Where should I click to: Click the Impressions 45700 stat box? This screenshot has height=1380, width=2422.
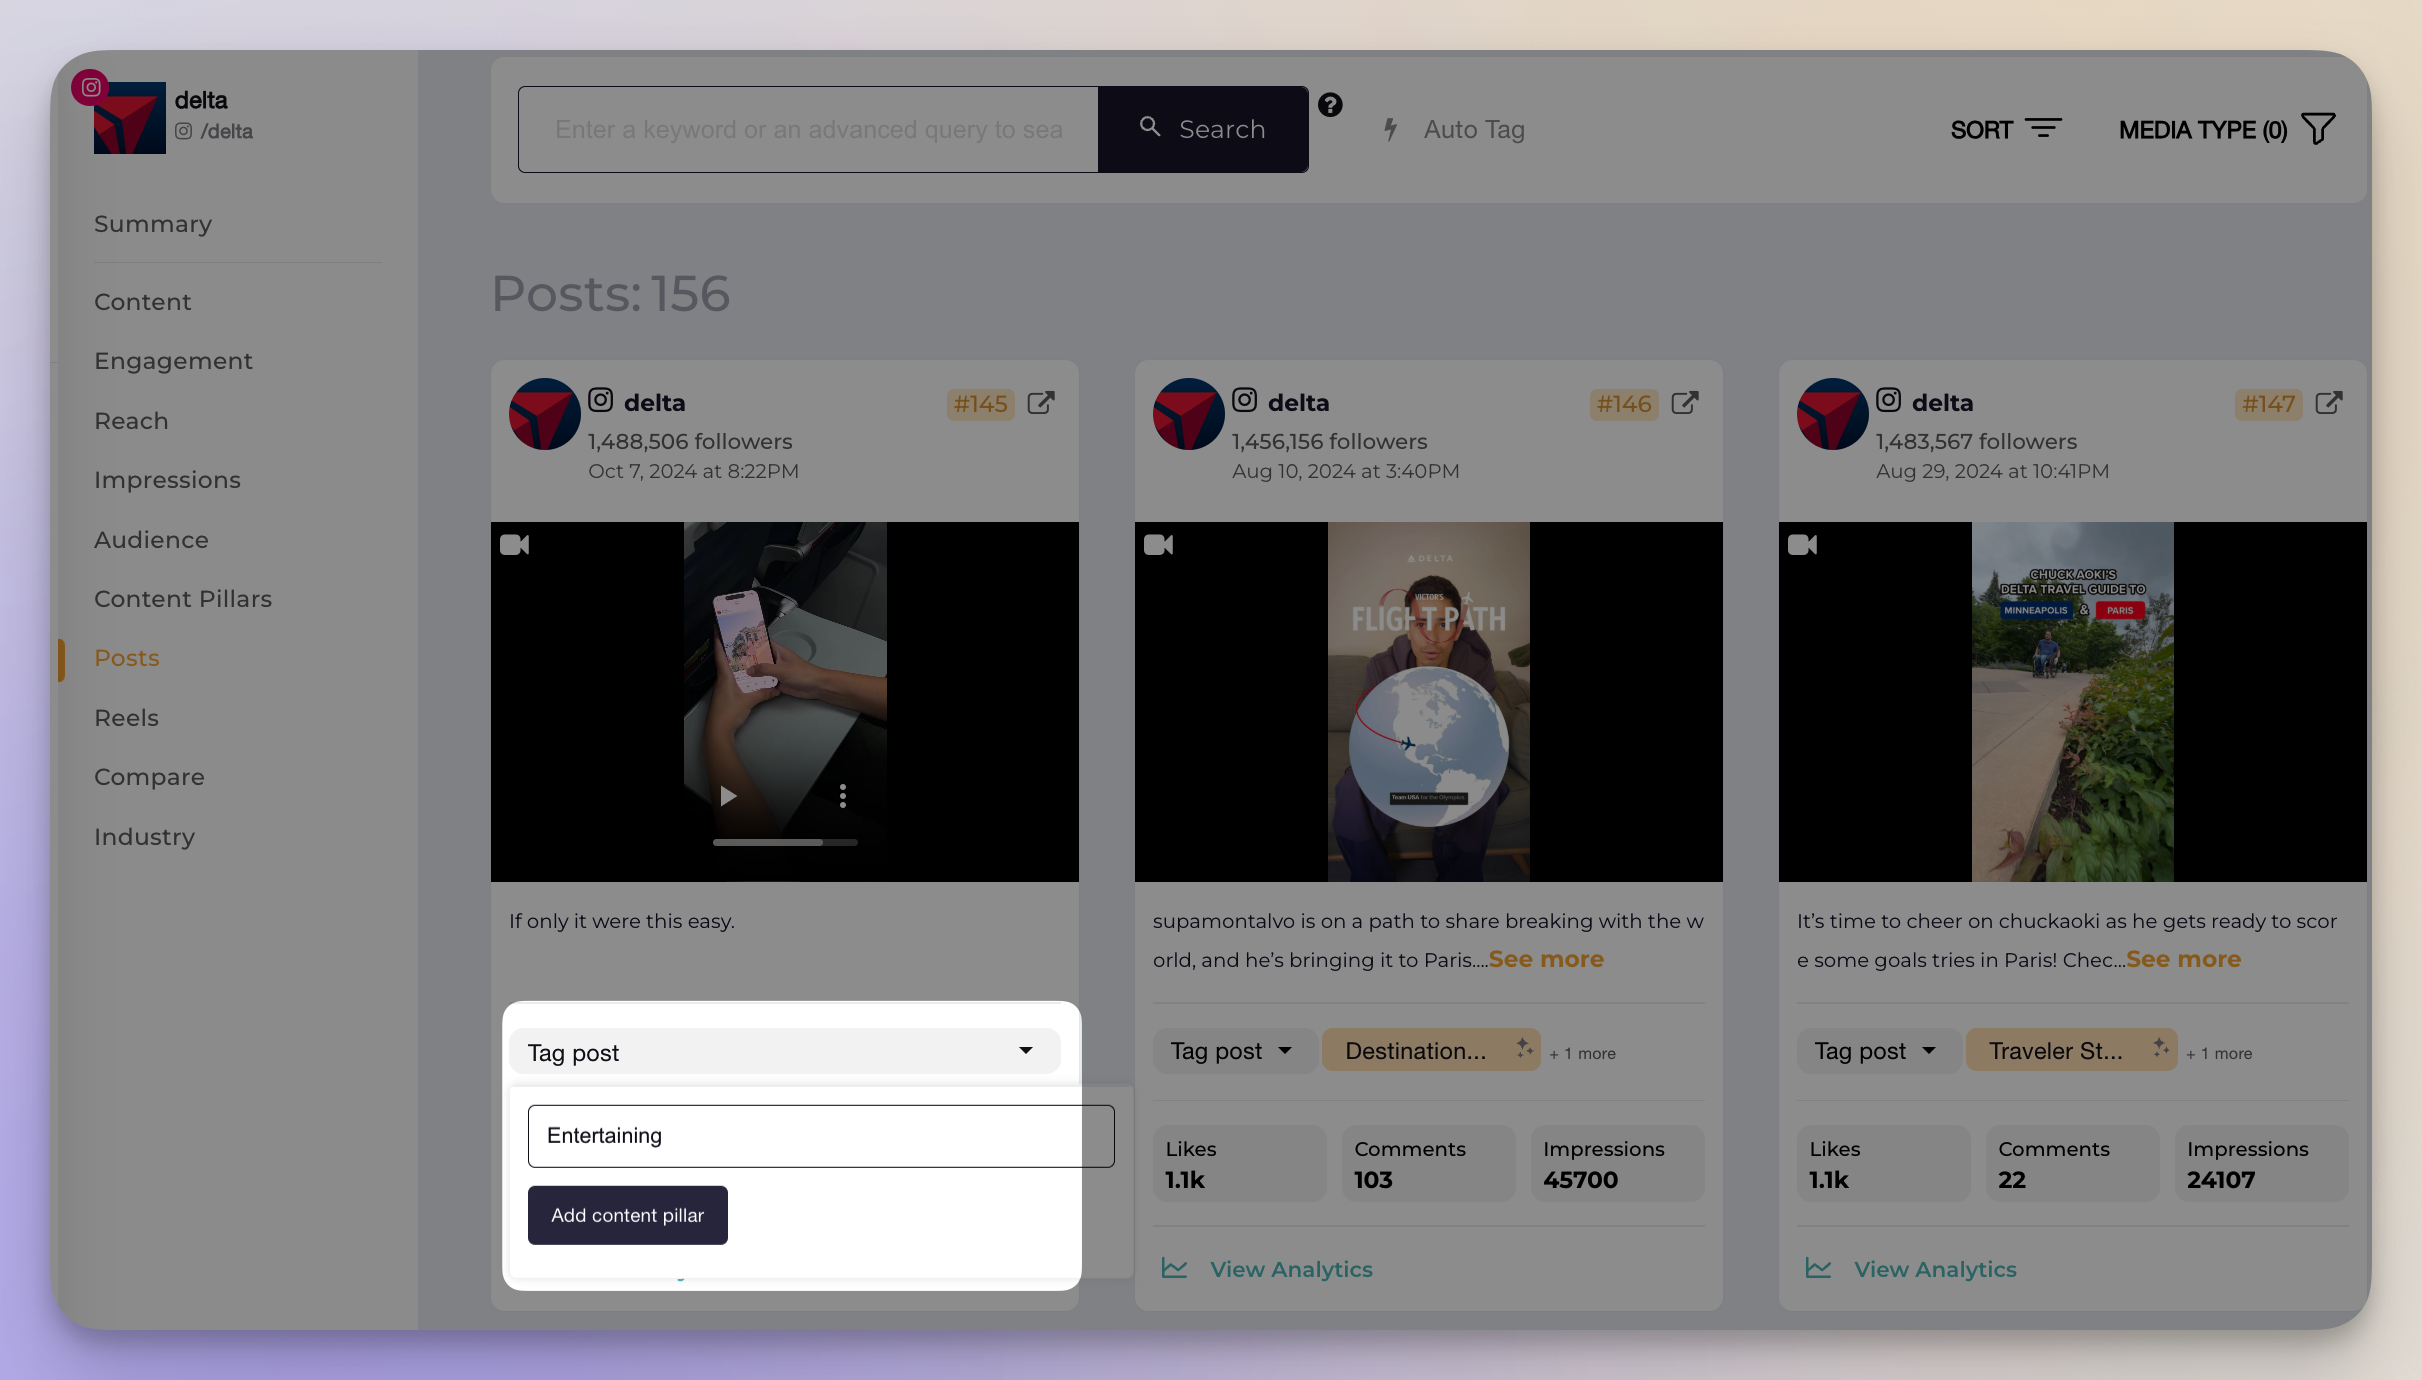tap(1617, 1163)
